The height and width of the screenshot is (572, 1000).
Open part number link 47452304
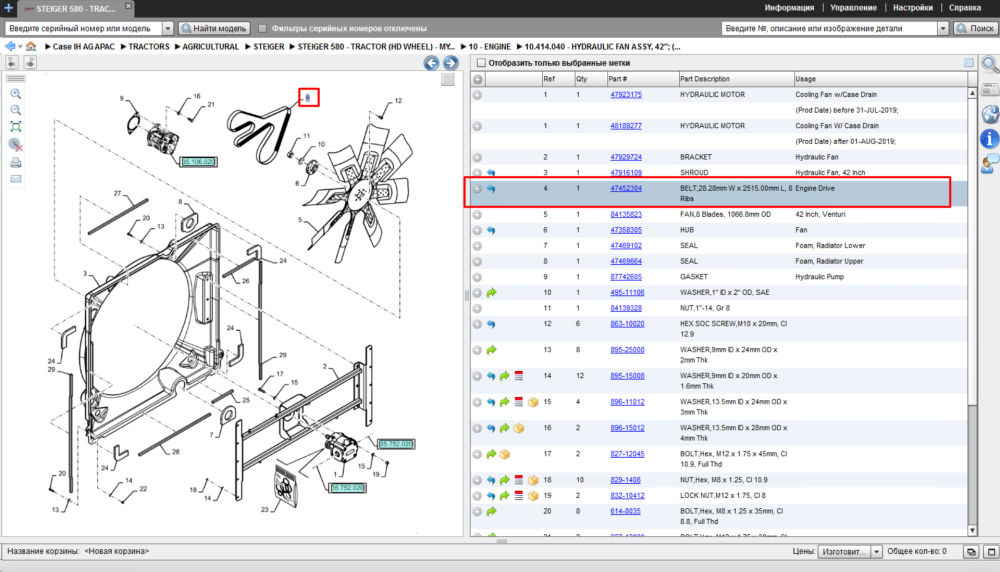pos(626,189)
